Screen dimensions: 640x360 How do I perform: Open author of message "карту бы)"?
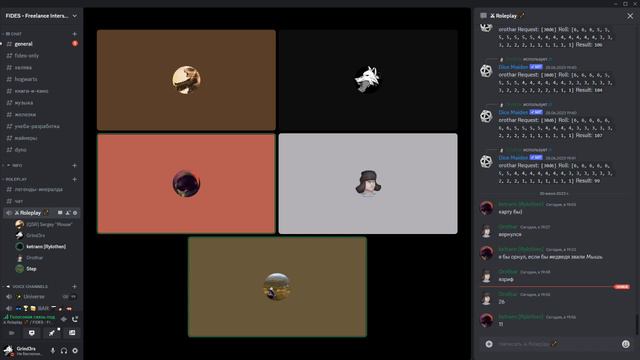[x=521, y=204]
